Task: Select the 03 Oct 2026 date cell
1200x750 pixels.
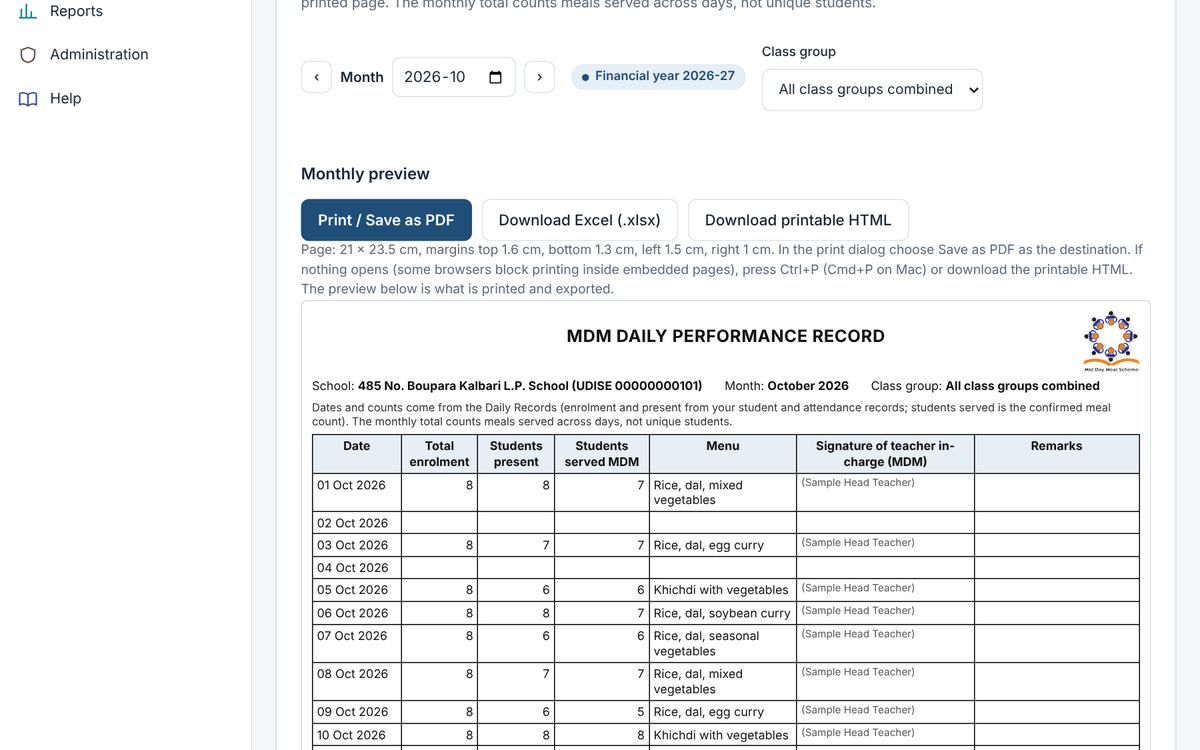Action: 357,545
